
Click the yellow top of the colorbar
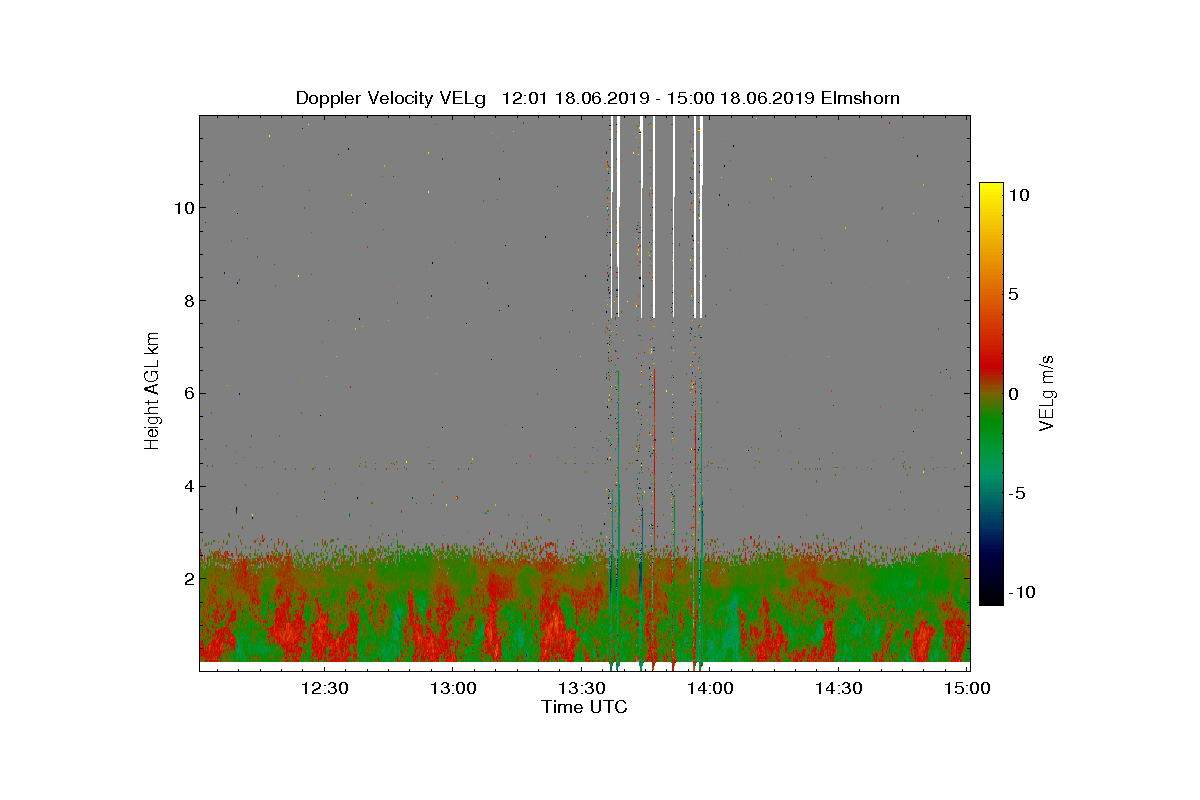click(991, 192)
